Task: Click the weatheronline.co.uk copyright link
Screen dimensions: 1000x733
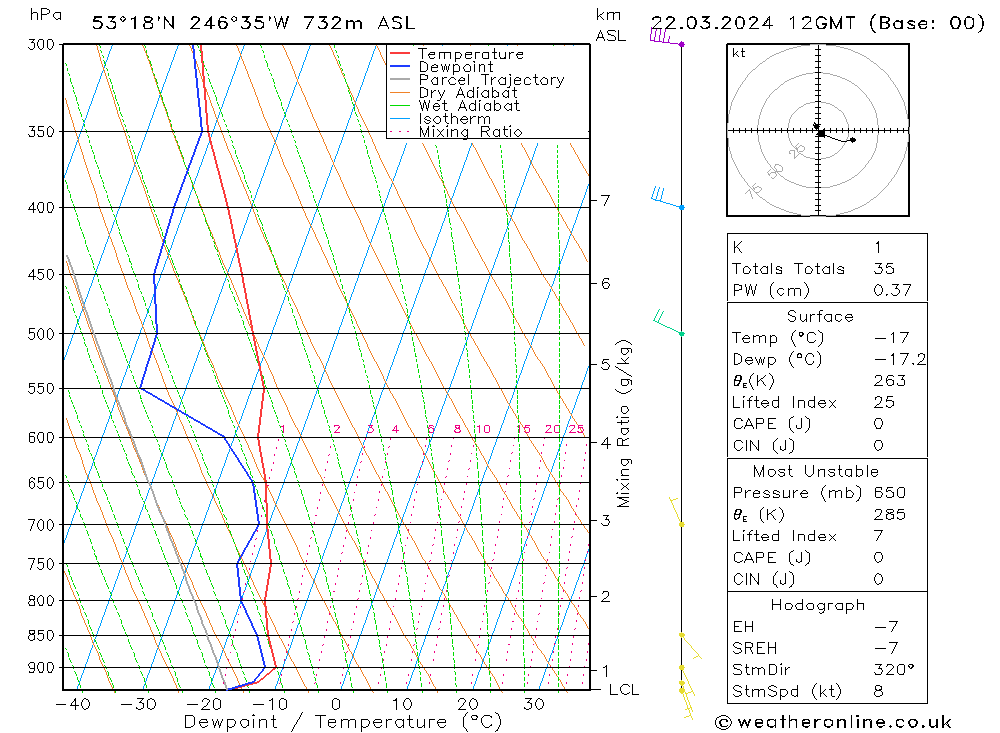Action: coord(833,722)
